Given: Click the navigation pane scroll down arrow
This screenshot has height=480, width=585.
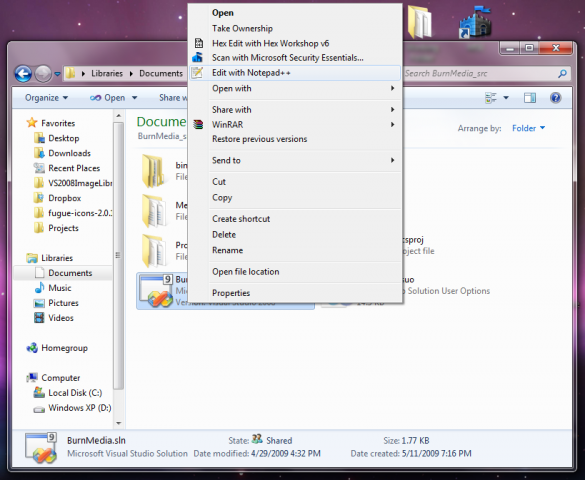Looking at the screenshot, I should [x=119, y=423].
